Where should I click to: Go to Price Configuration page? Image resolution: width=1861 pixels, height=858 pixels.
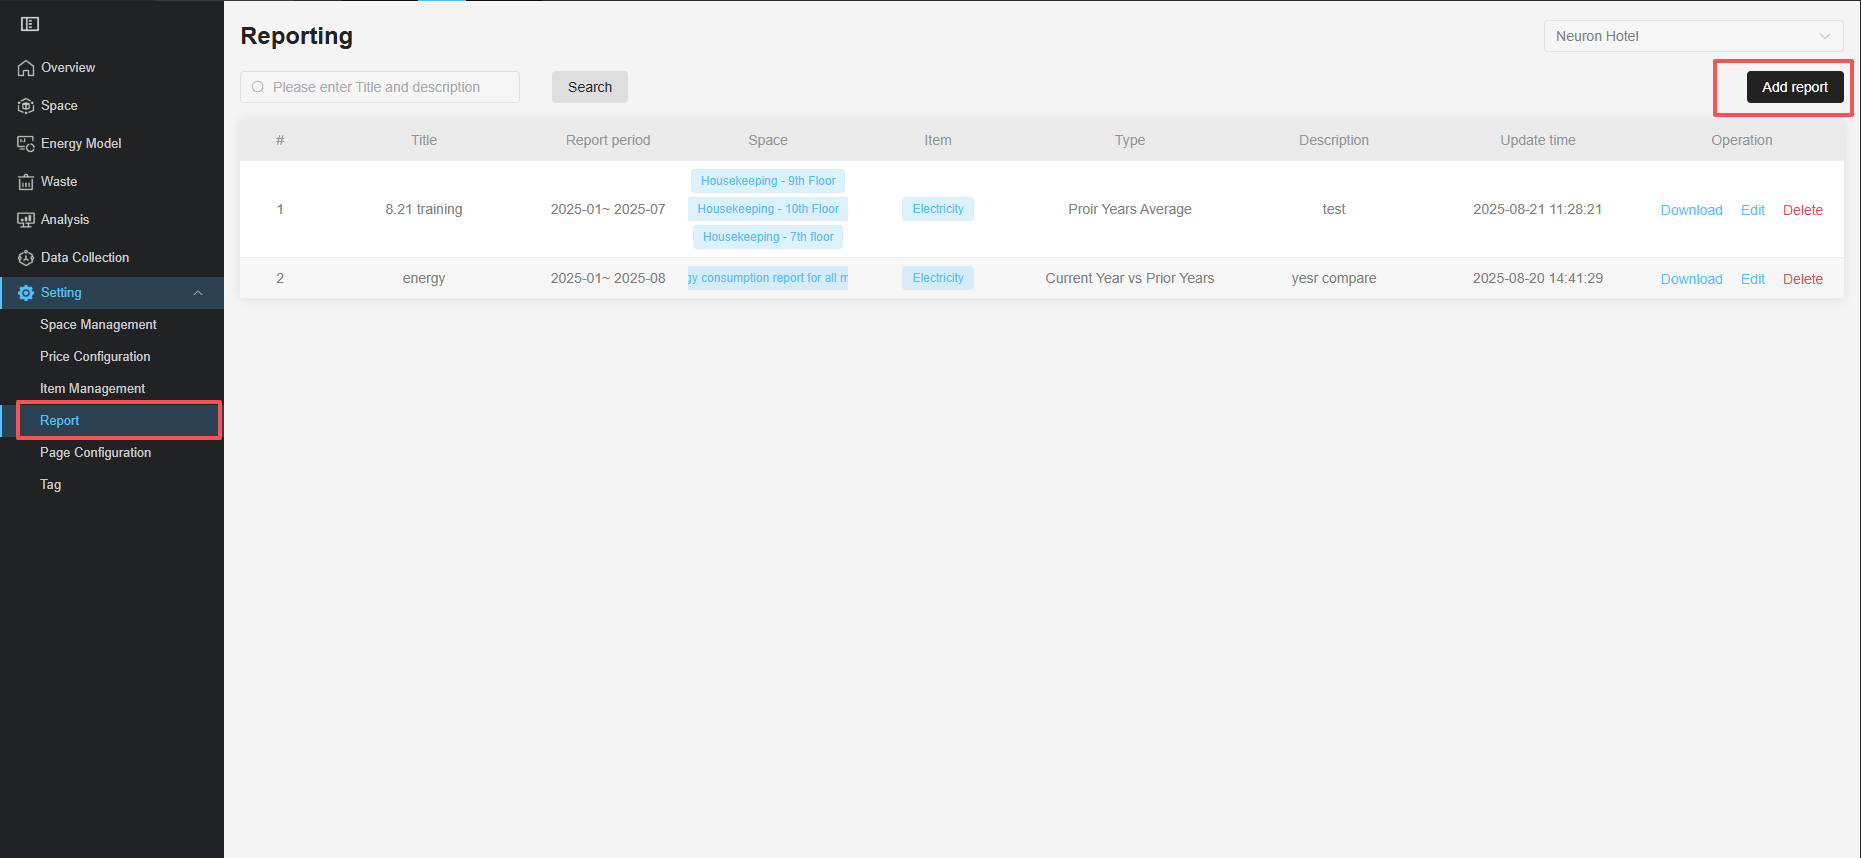(x=95, y=357)
